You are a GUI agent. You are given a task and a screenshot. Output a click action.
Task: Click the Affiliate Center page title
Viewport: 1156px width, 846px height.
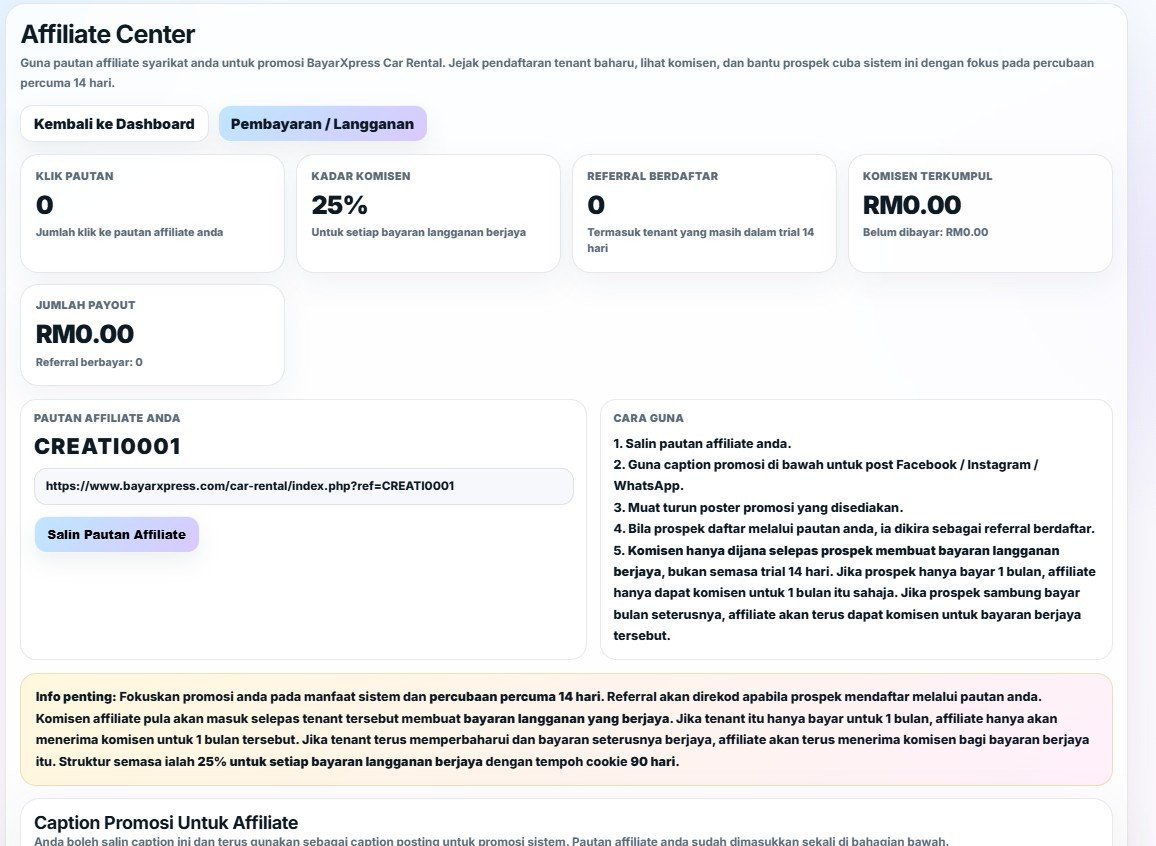click(107, 33)
